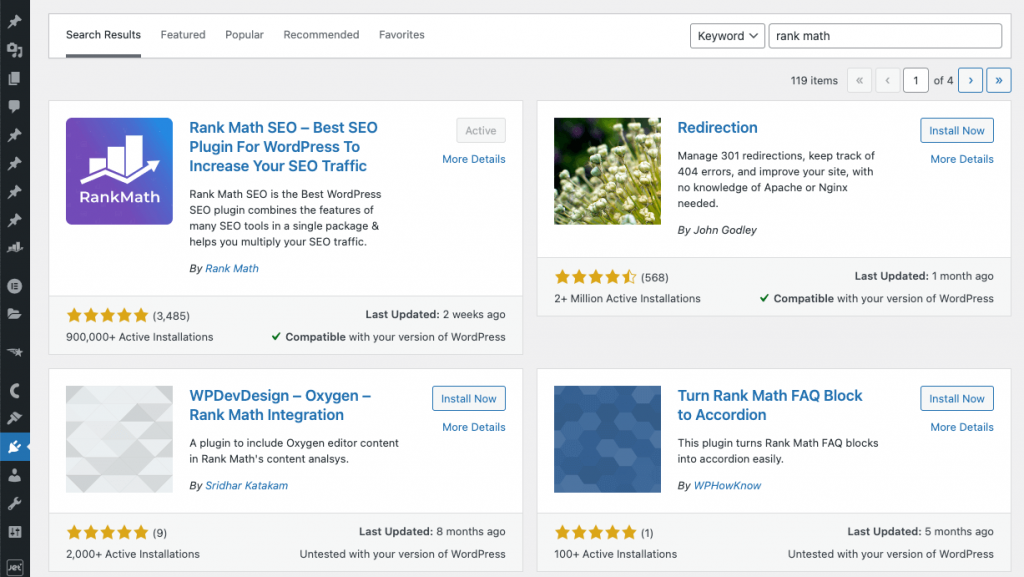This screenshot has height=577, width=1024.
Task: Click the current page number field
Action: point(916,80)
